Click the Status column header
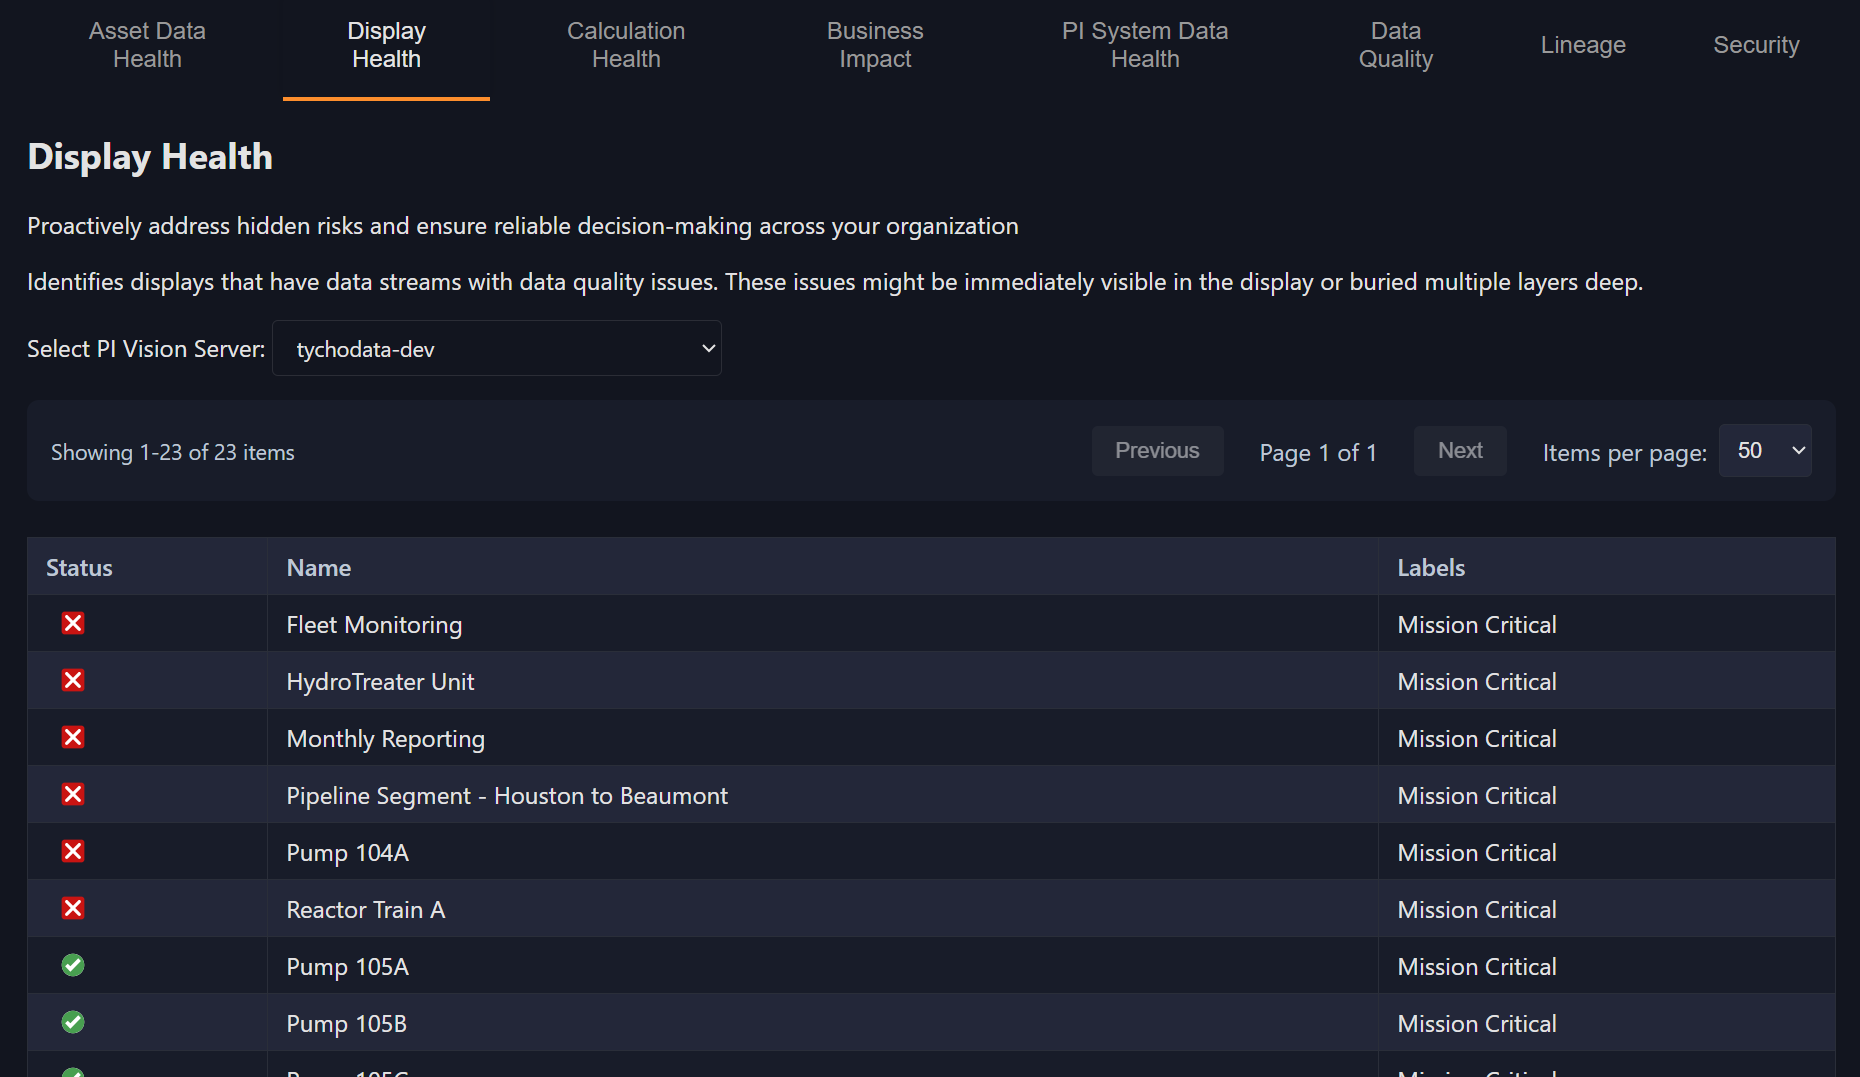The width and height of the screenshot is (1860, 1077). tap(80, 568)
